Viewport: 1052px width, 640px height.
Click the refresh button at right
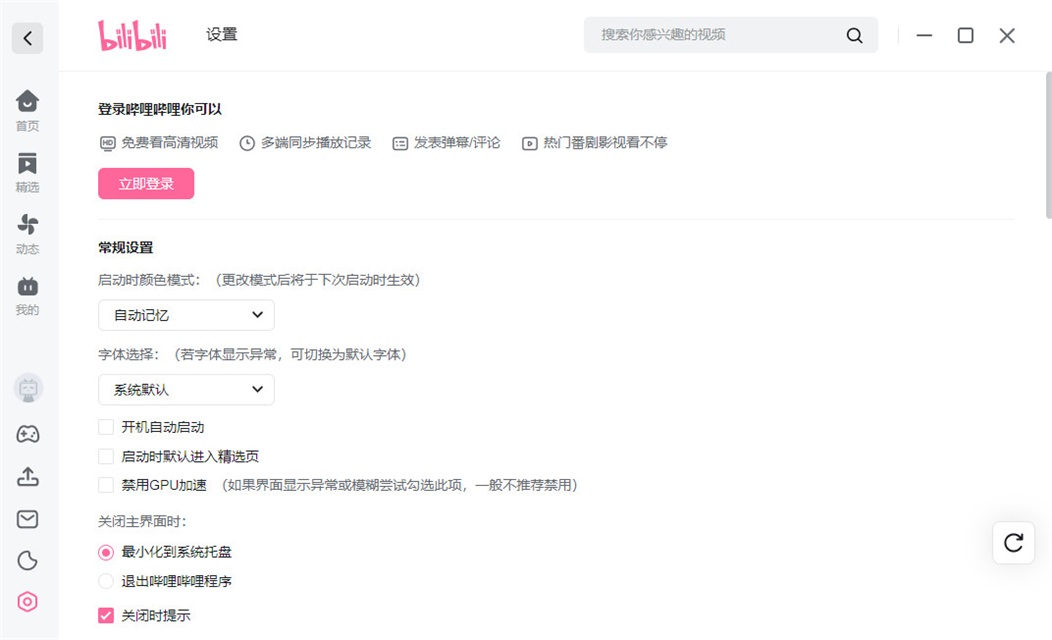point(1013,543)
